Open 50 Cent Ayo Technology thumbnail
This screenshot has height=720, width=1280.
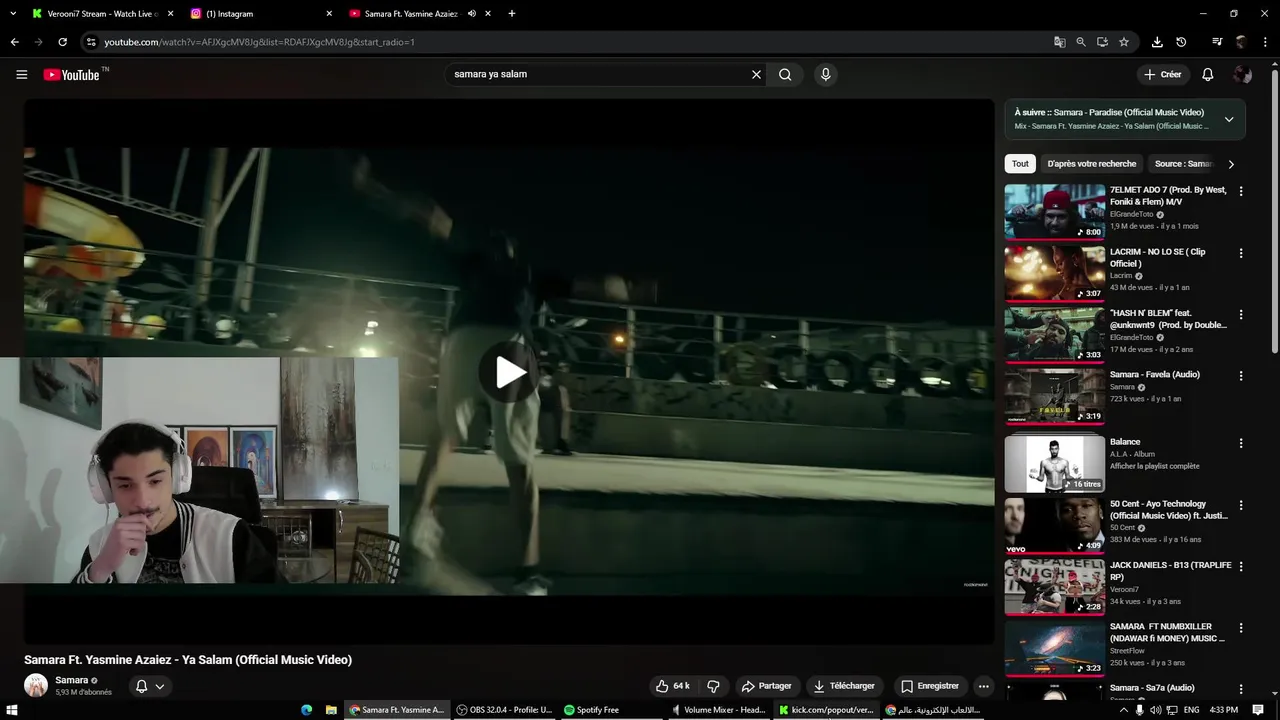point(1054,525)
